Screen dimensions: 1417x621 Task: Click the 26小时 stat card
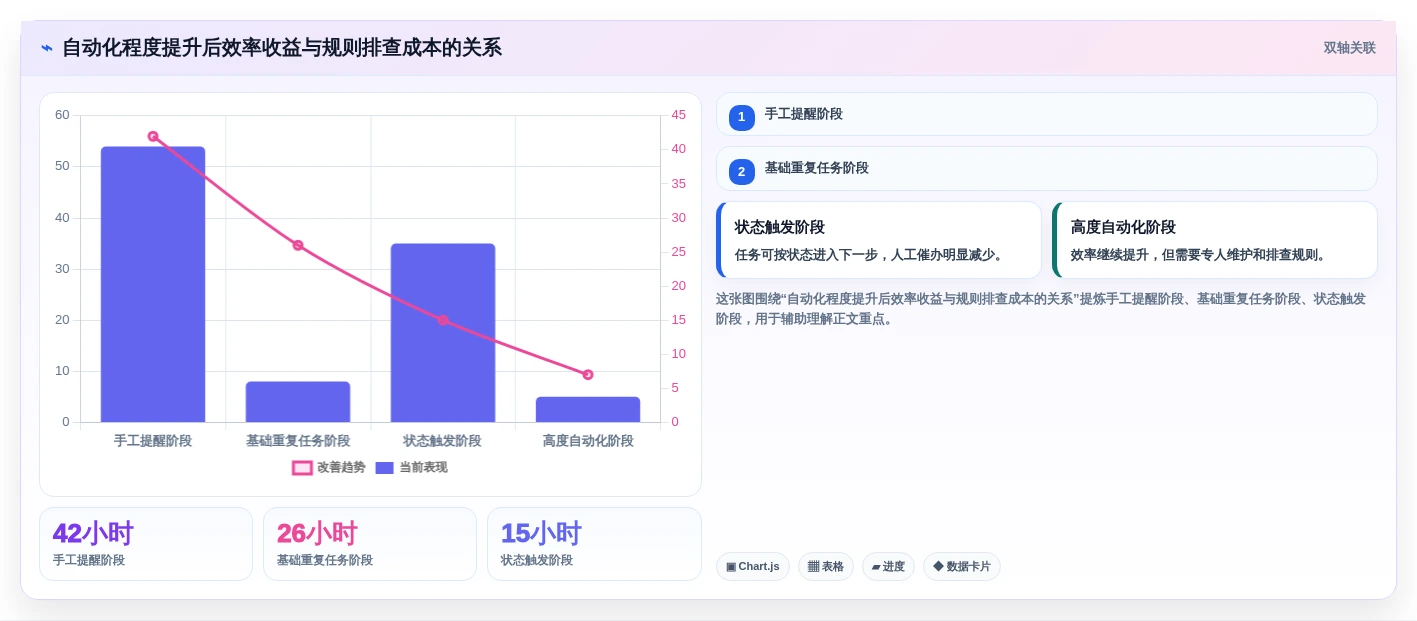coord(370,544)
